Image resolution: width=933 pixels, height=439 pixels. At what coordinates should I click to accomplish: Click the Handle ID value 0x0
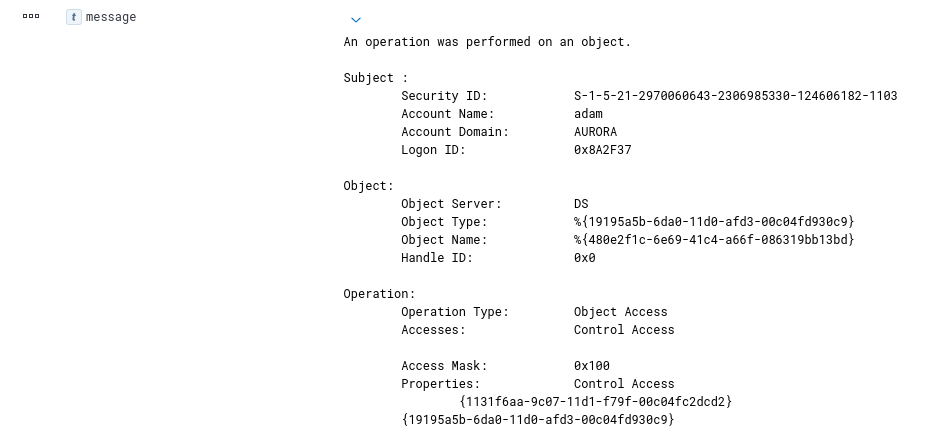coord(585,258)
